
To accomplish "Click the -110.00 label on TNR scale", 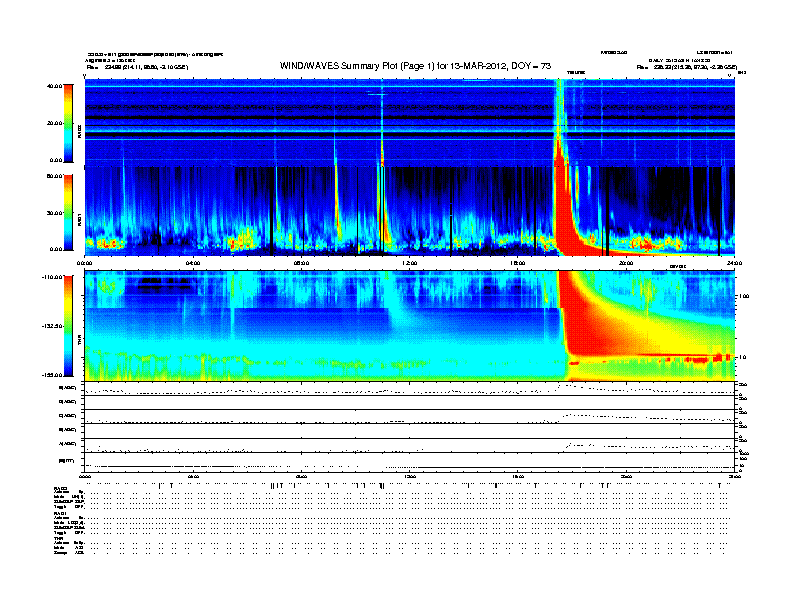I will (53, 277).
